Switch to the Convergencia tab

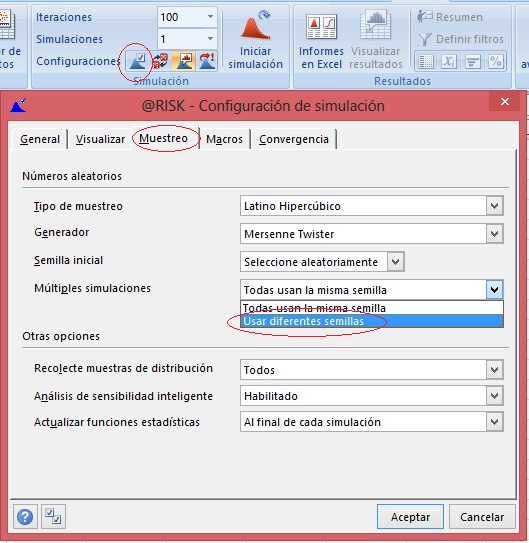click(294, 139)
